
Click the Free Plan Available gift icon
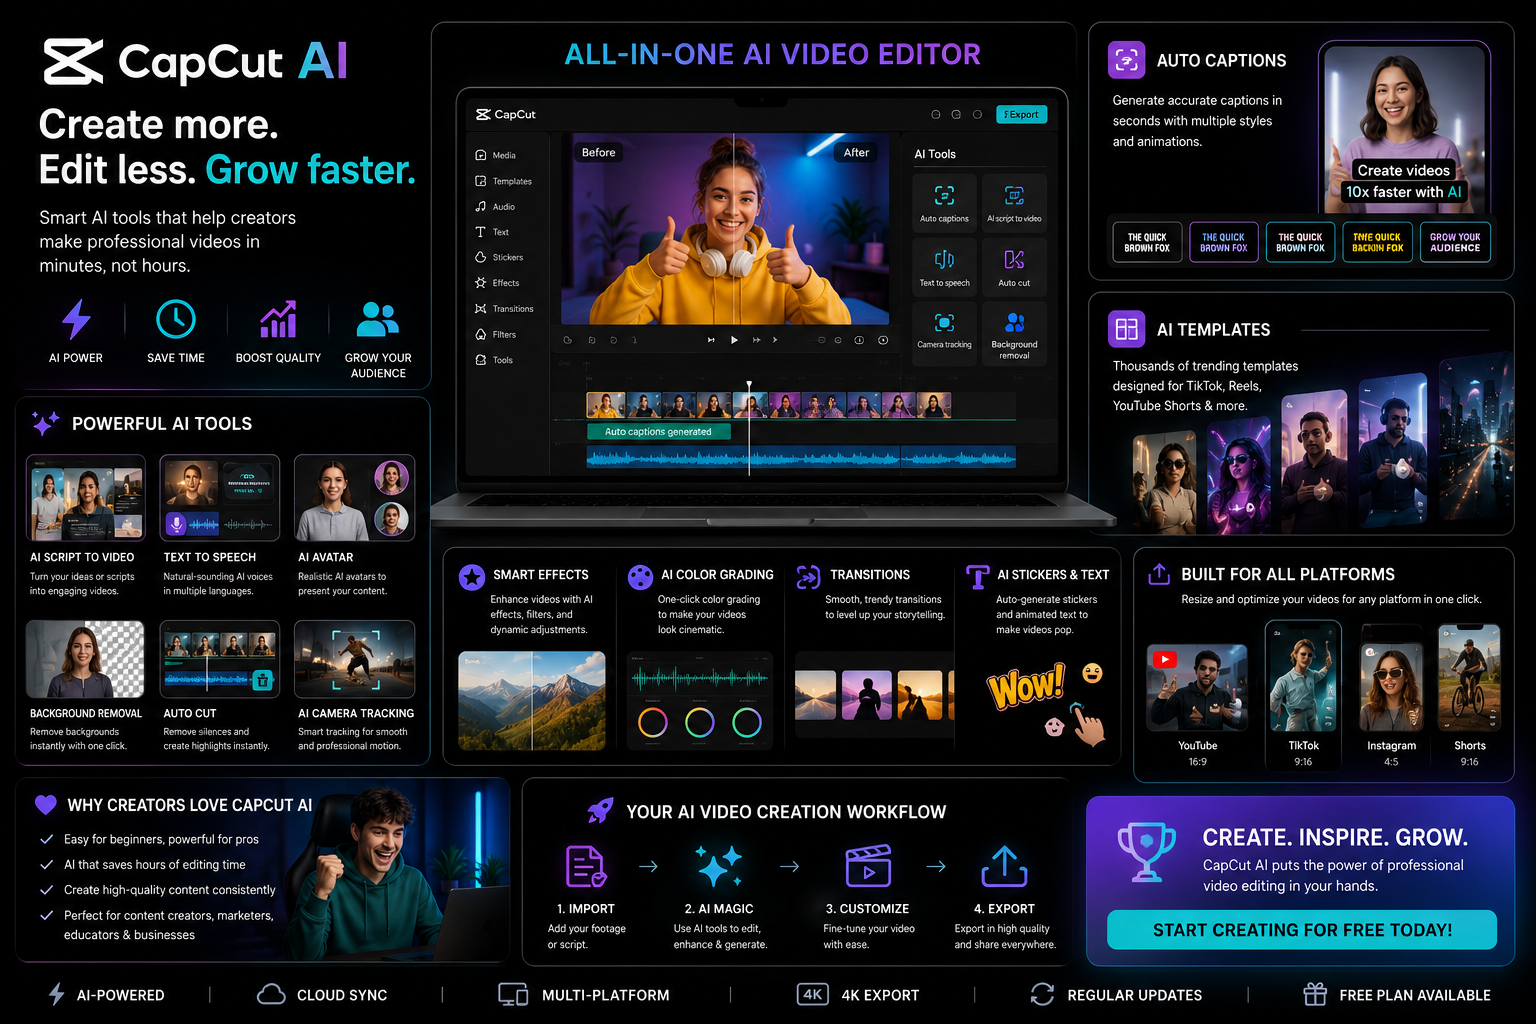coord(1315,994)
